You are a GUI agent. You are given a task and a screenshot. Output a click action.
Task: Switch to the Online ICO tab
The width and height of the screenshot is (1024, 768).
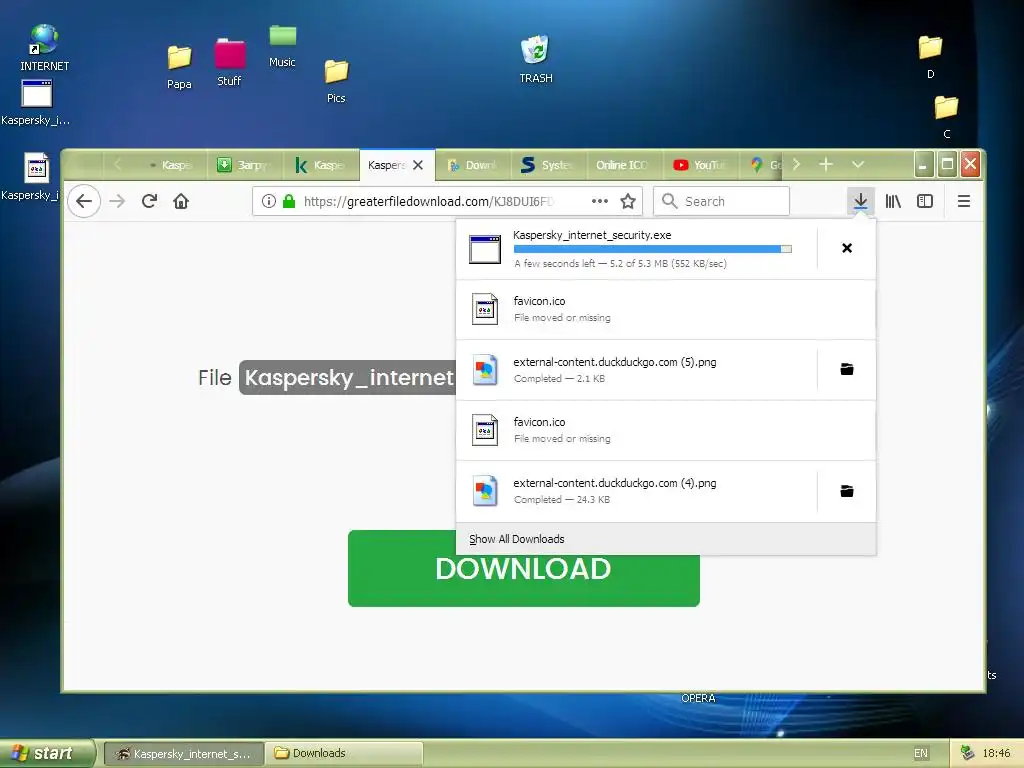[x=624, y=165]
